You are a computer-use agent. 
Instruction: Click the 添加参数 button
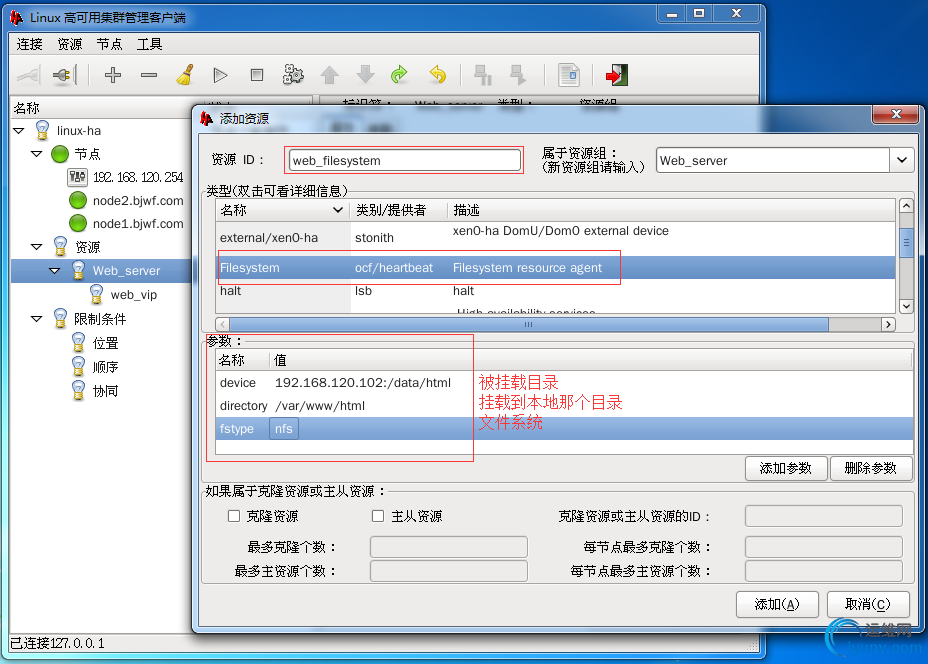tap(786, 468)
